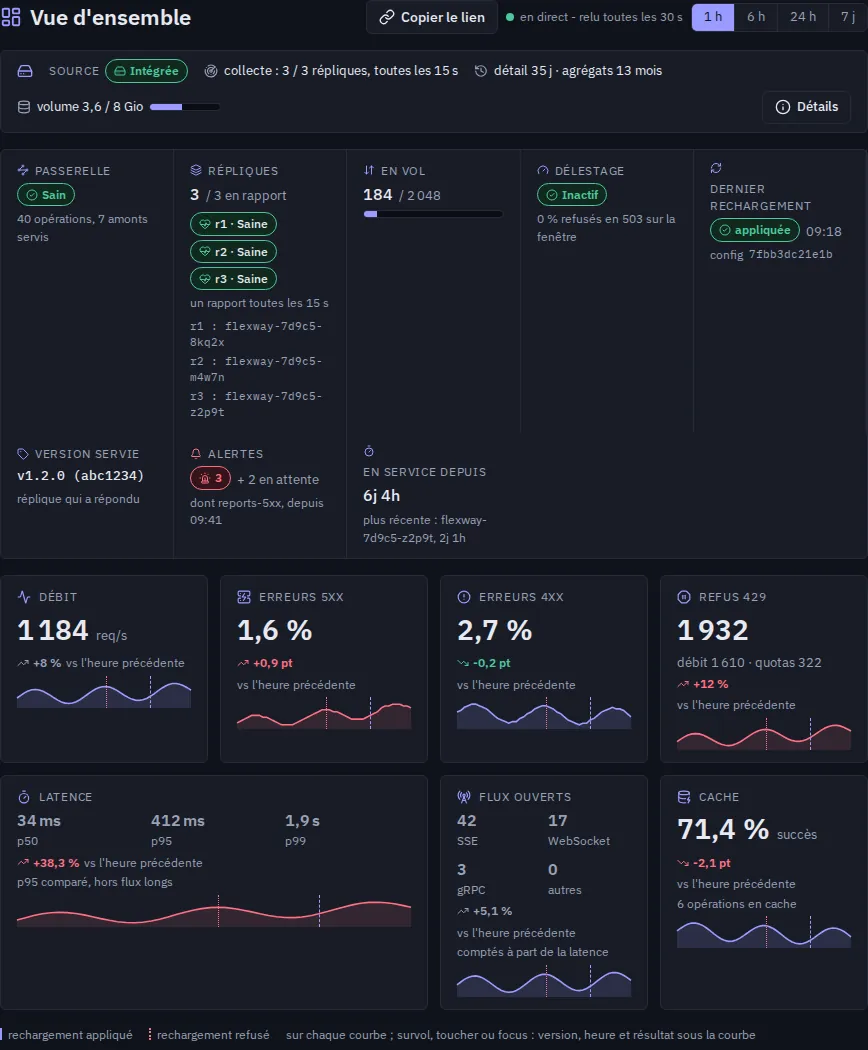Click the en direct green status dot
This screenshot has height=1050, width=868.
(x=510, y=17)
